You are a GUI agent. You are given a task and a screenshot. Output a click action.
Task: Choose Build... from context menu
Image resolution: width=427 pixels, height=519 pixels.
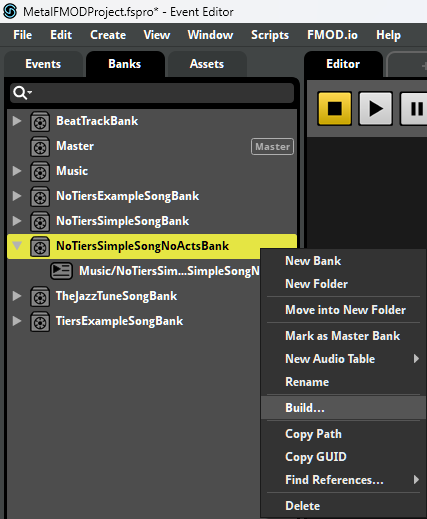click(x=343, y=408)
